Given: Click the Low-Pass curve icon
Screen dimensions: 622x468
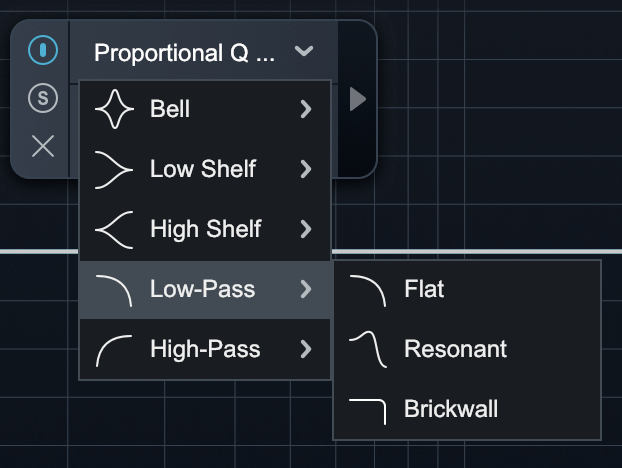Looking at the screenshot, I should pos(113,290).
